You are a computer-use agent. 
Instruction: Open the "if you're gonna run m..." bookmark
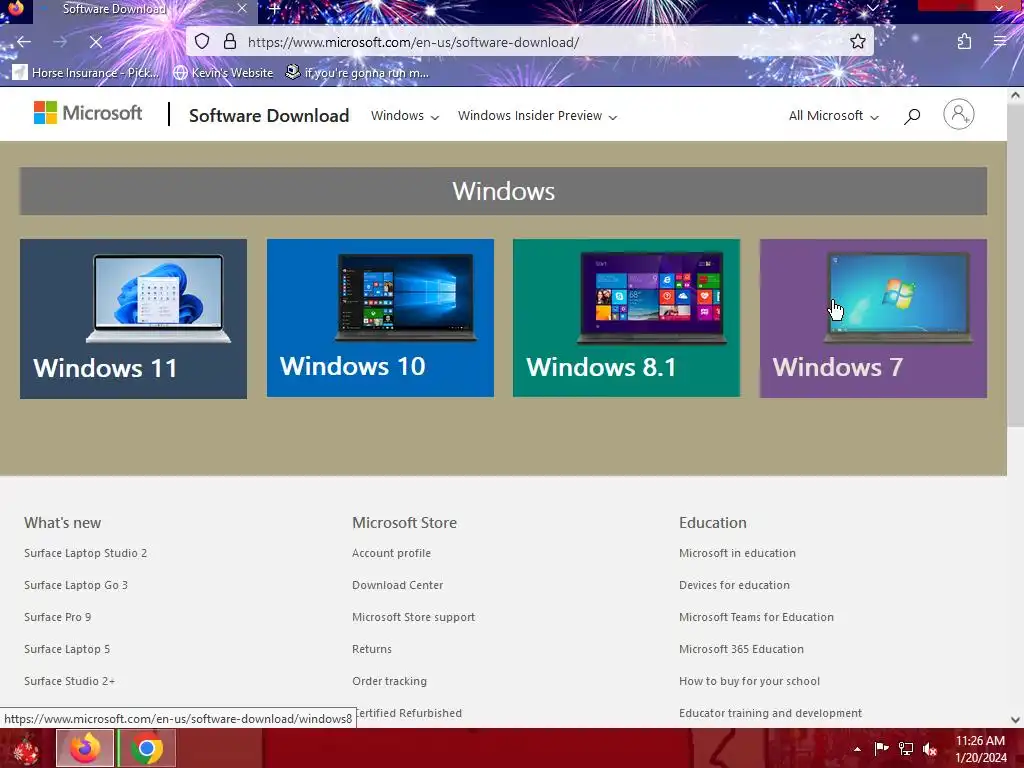point(358,72)
